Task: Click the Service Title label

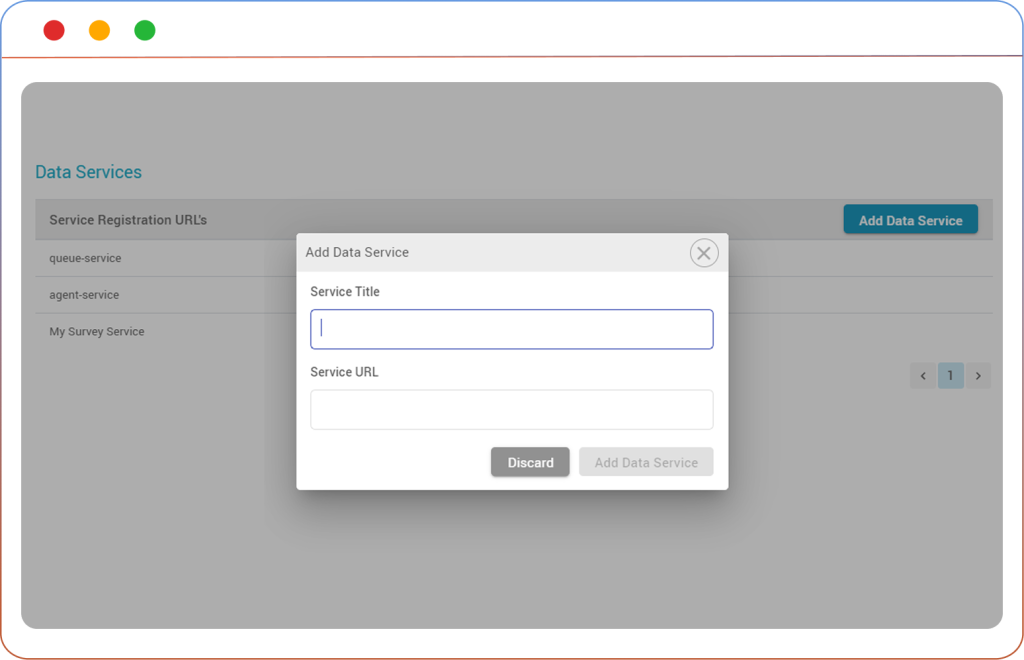Action: [345, 292]
